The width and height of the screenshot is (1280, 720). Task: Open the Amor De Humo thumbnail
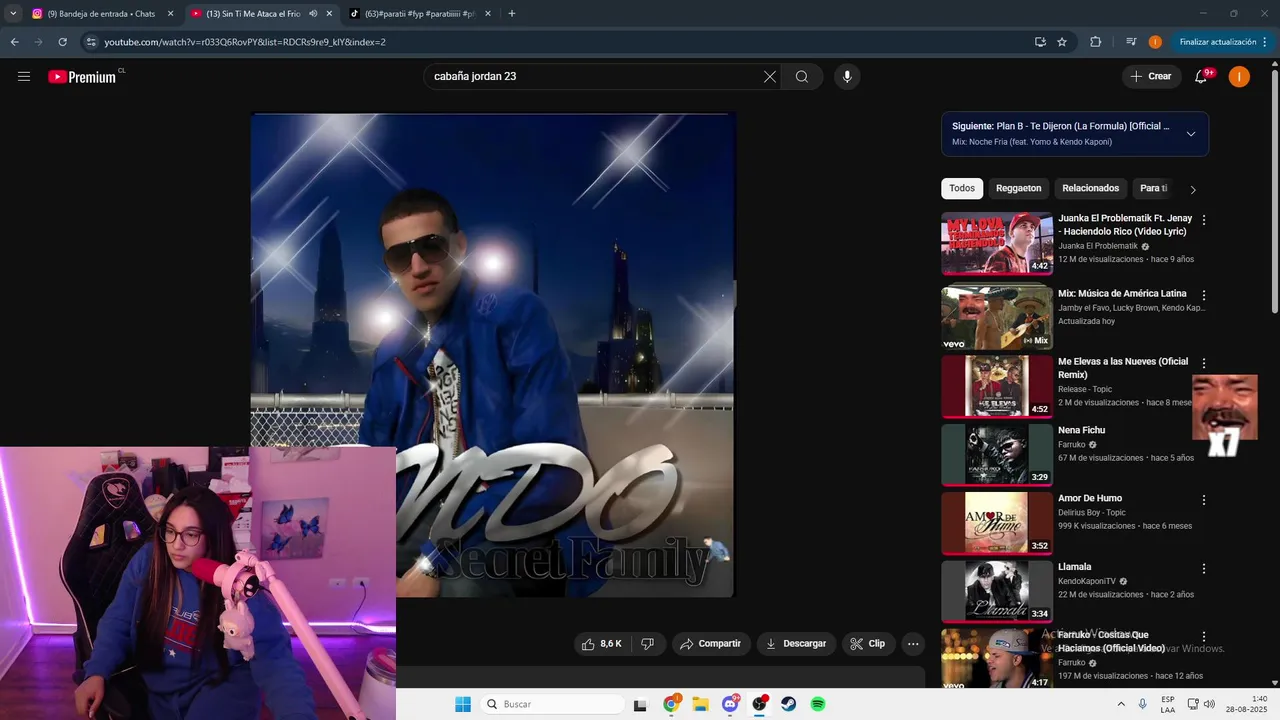(x=996, y=523)
